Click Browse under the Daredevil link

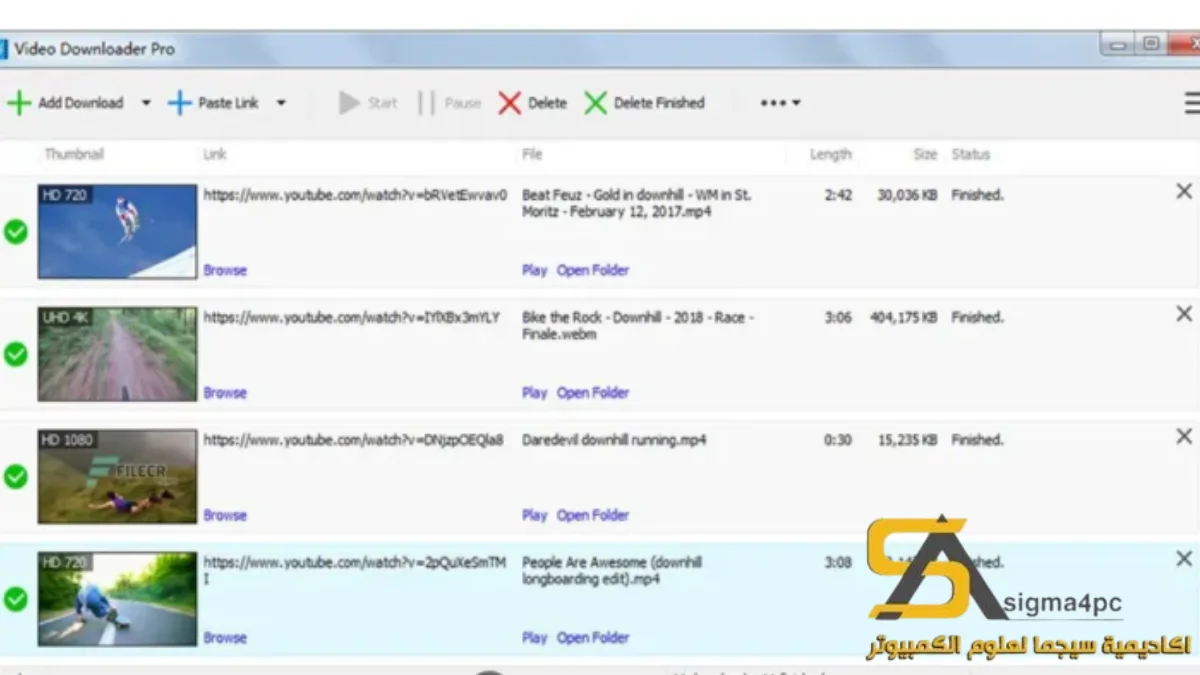(225, 515)
